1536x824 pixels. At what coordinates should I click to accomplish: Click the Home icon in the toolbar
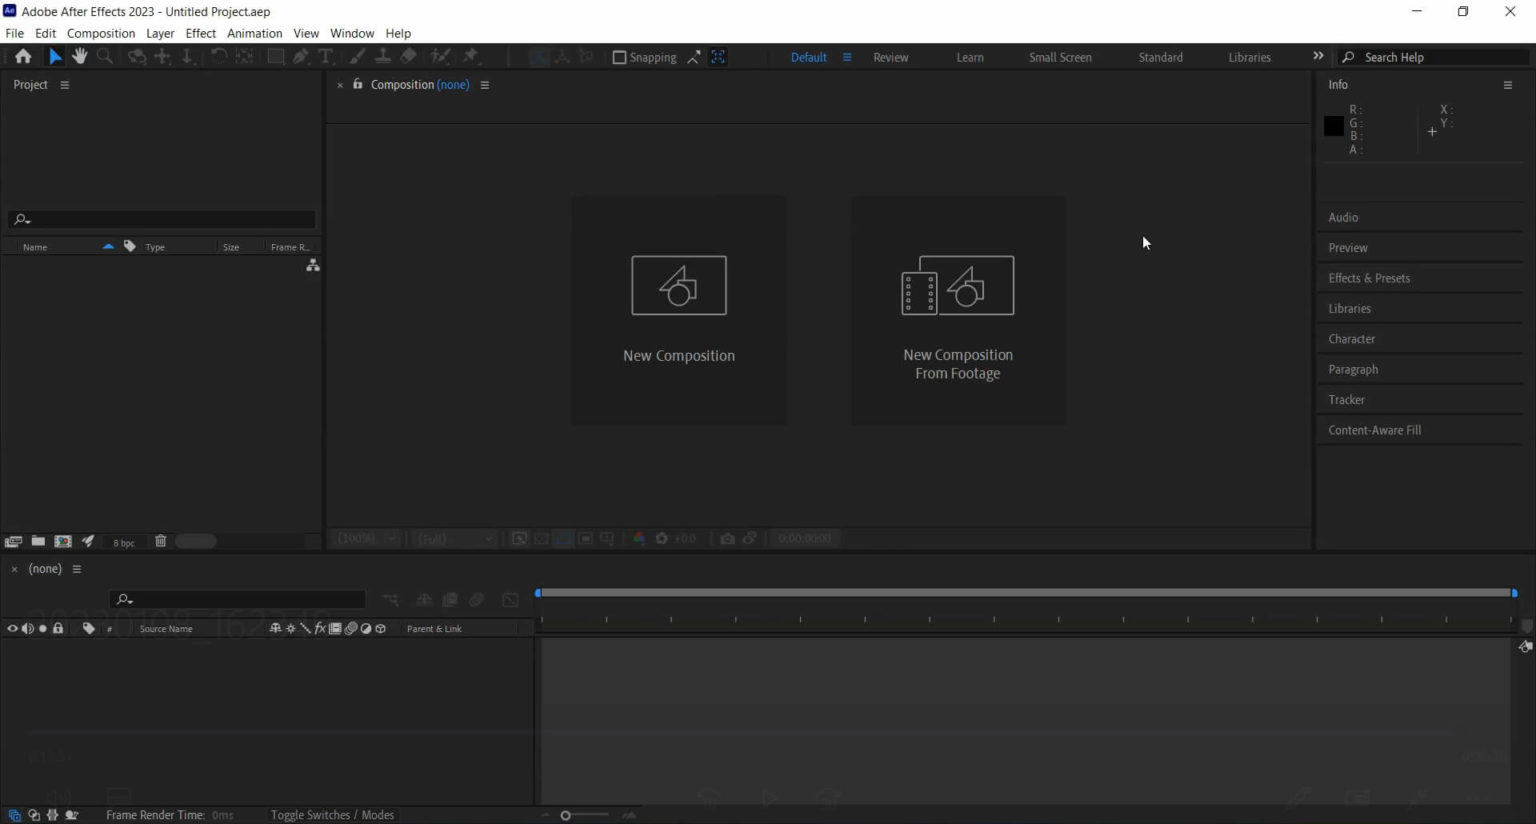click(x=22, y=57)
